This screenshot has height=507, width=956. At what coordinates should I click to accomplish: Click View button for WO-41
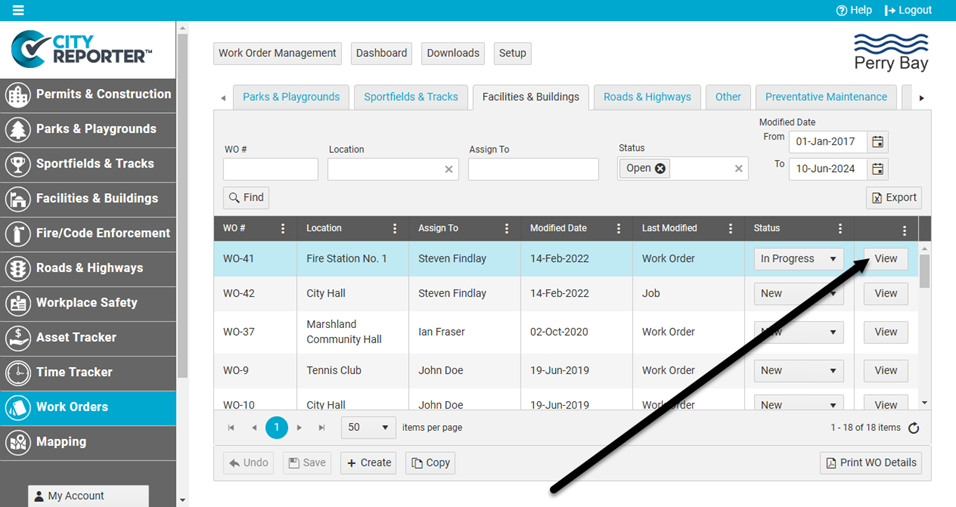tap(886, 259)
